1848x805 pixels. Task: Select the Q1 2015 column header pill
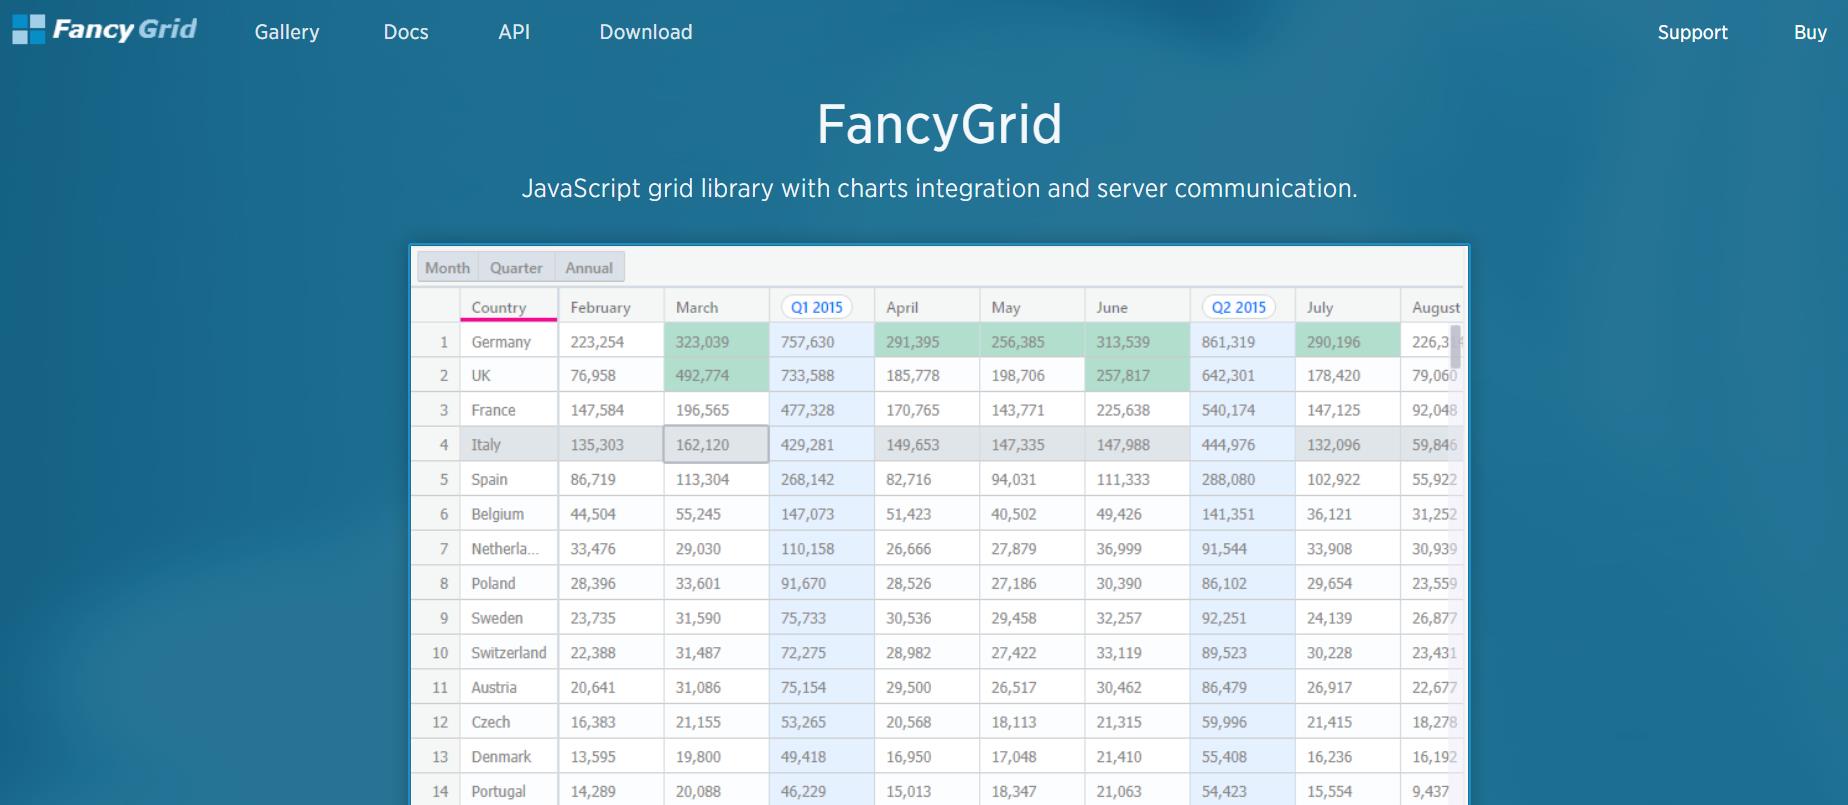coord(817,307)
